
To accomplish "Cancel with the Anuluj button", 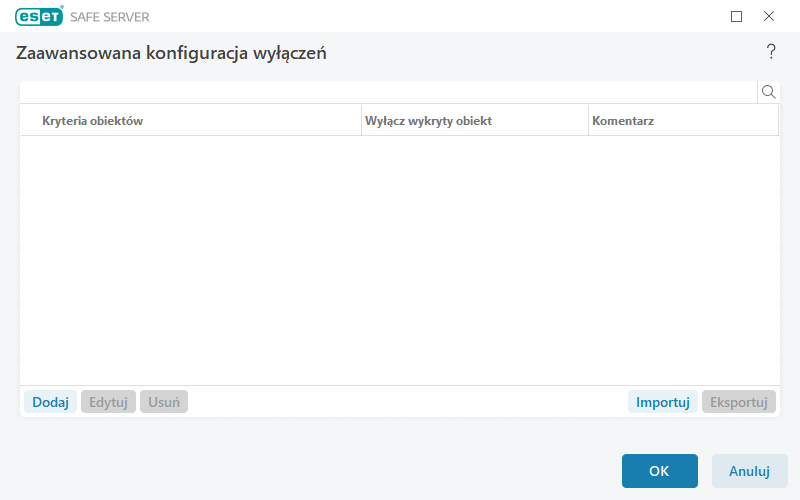I will (749, 471).
